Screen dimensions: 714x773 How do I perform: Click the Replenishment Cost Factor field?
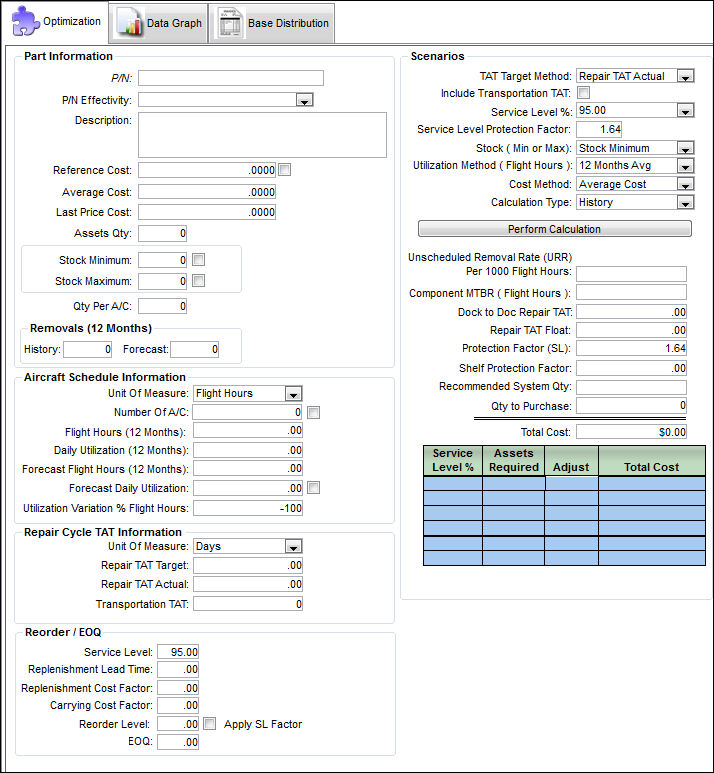pyautogui.click(x=178, y=688)
